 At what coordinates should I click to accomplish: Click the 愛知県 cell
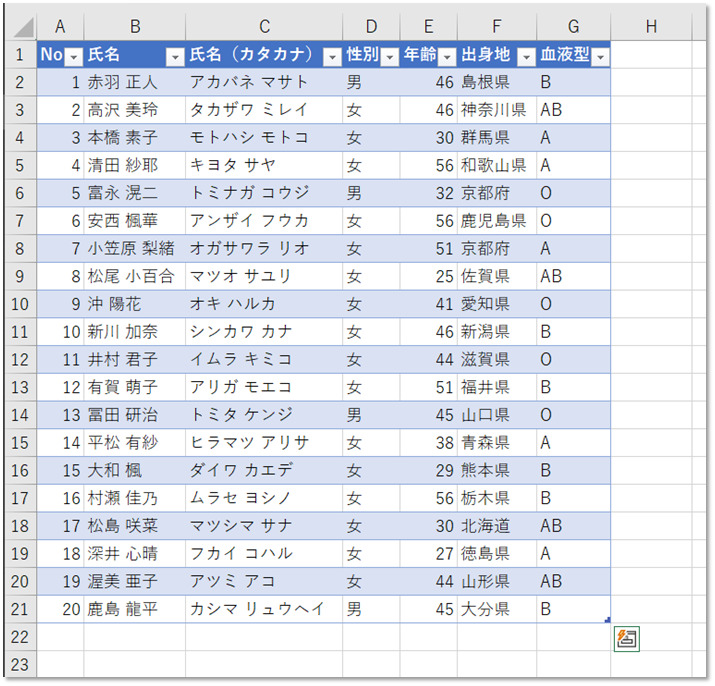(x=497, y=304)
